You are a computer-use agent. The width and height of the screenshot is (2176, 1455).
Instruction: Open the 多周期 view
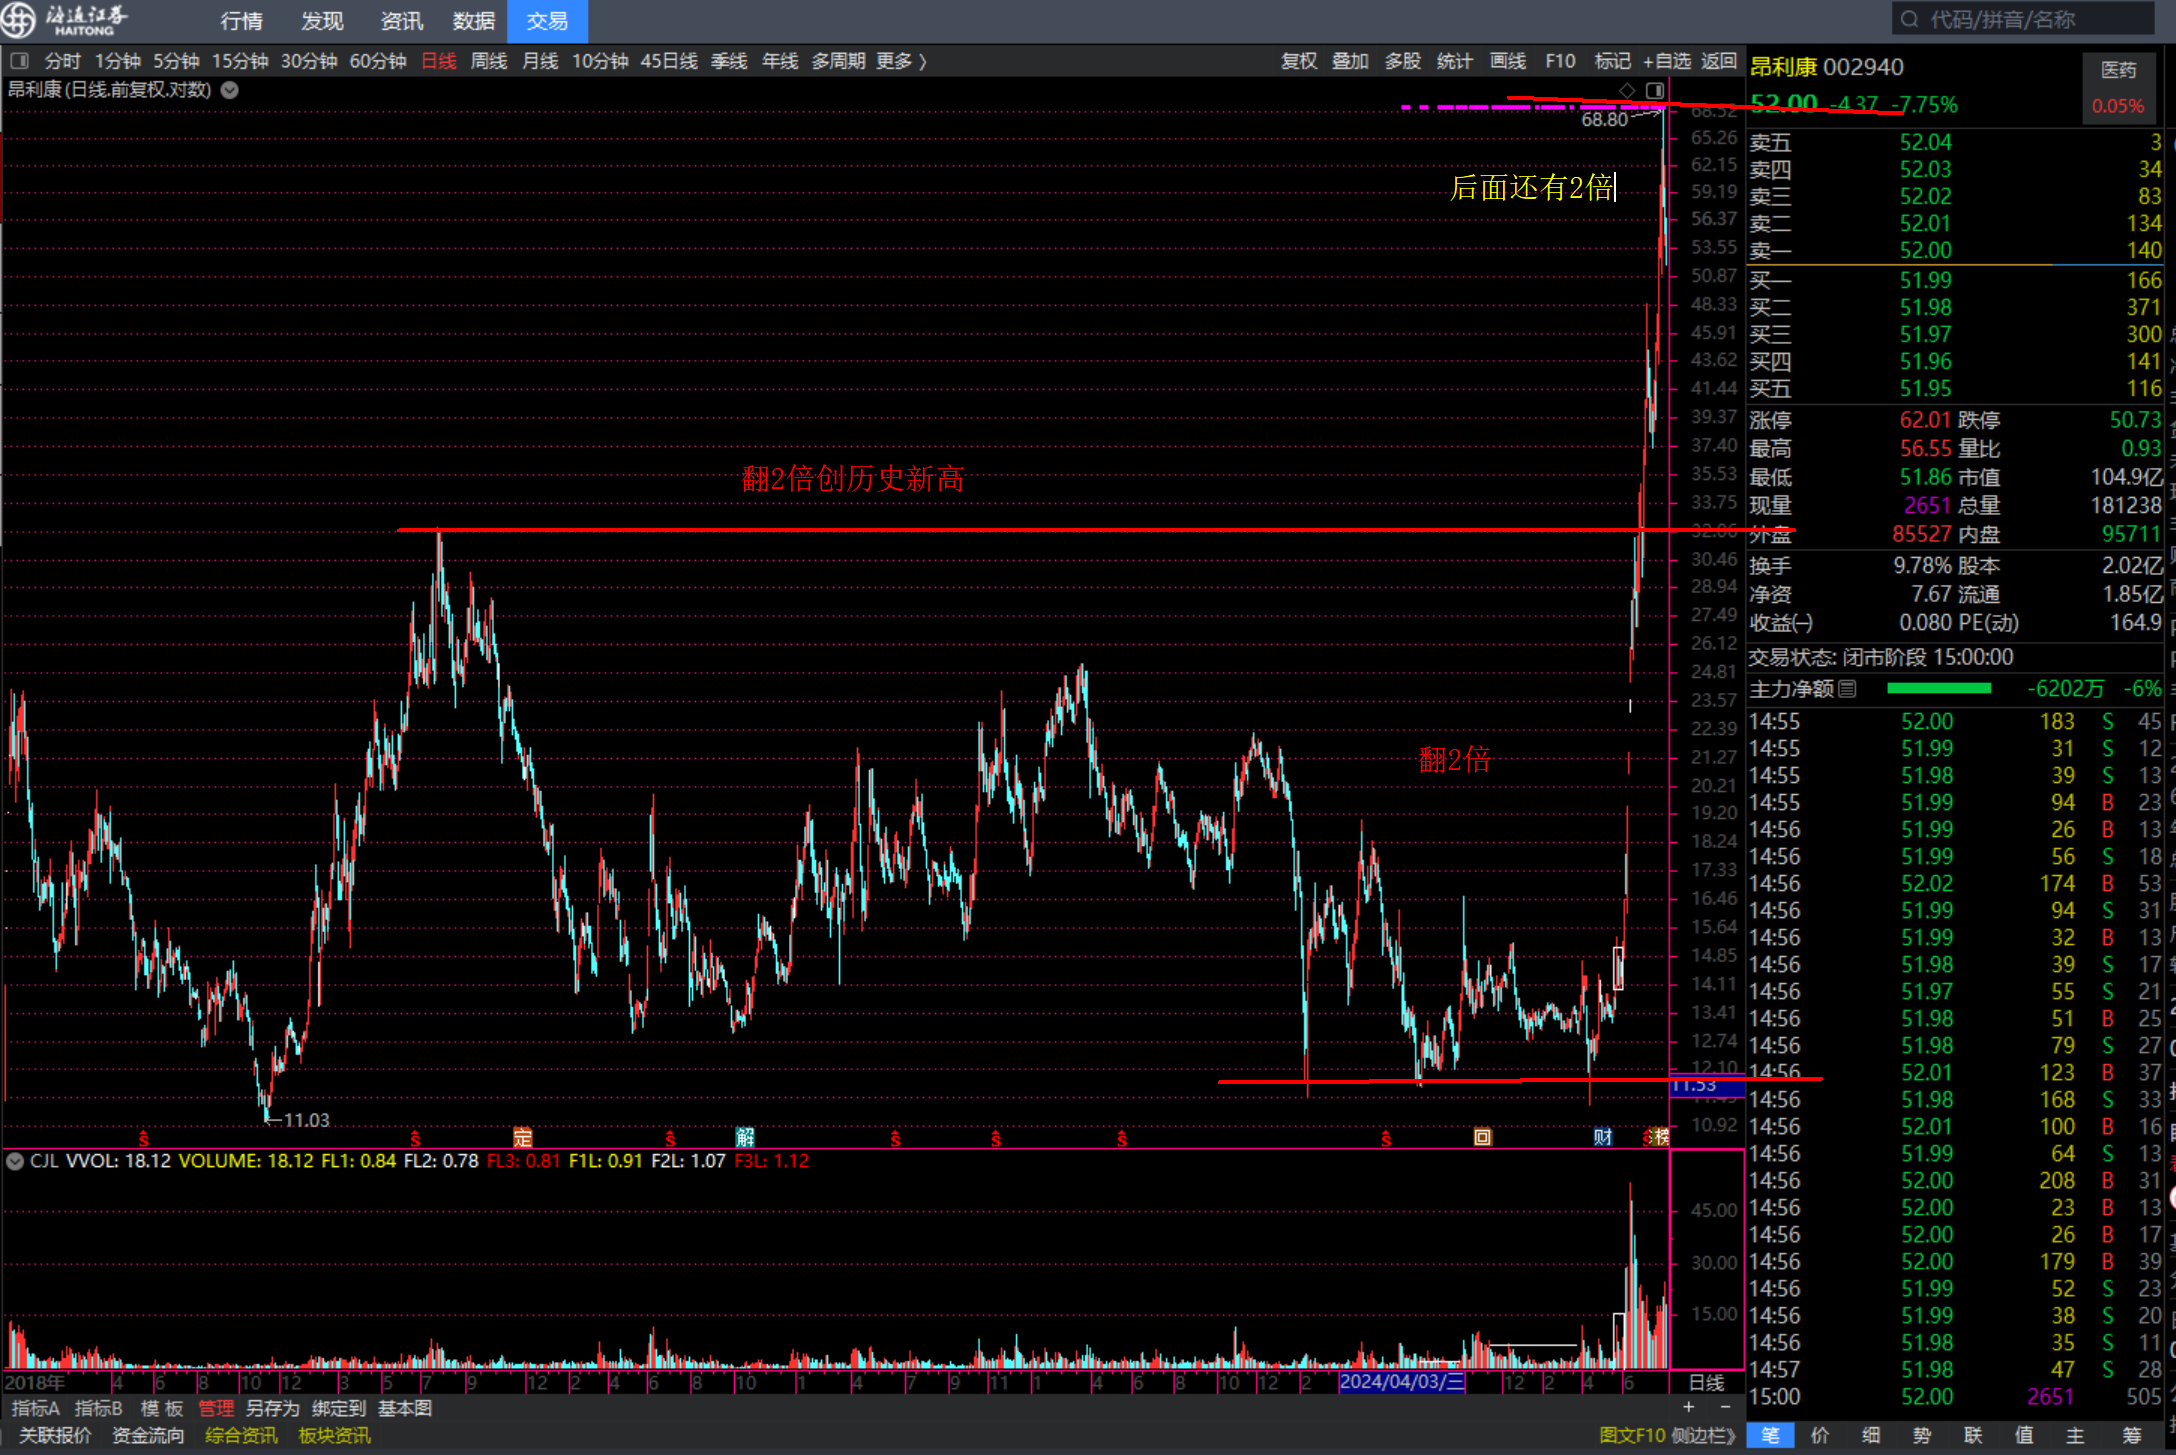838,61
